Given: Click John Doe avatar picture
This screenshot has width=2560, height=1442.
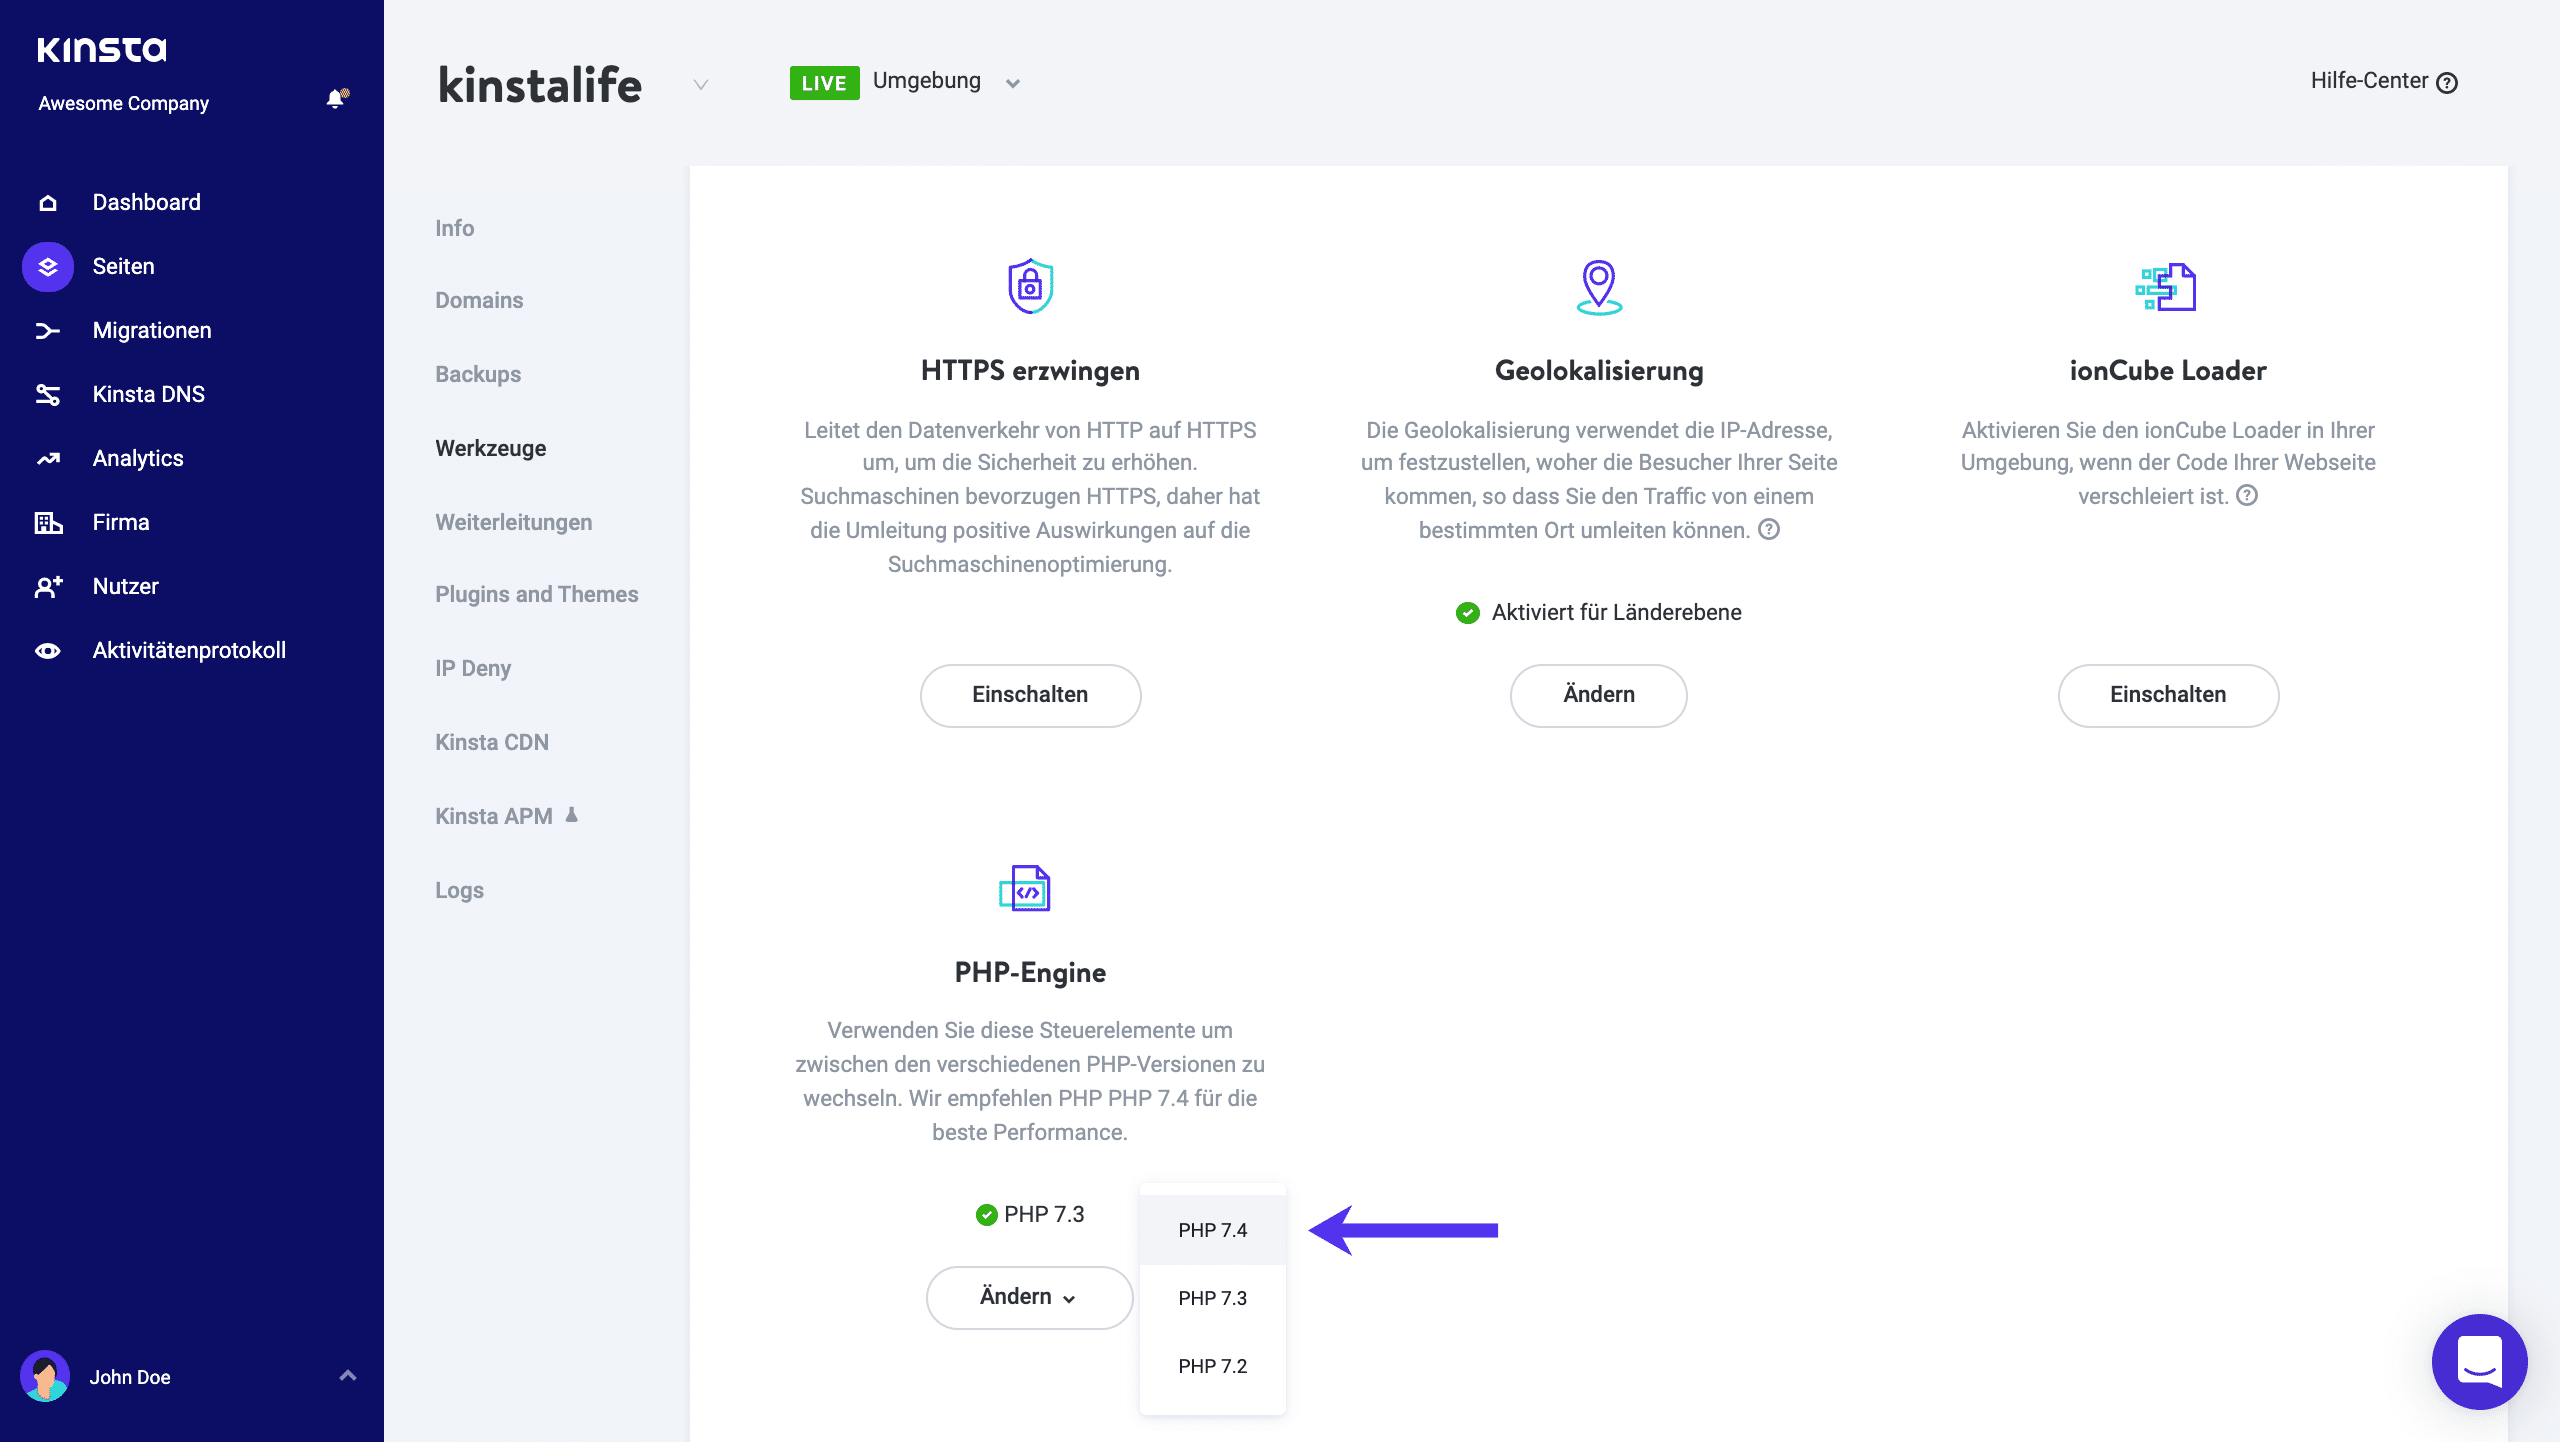Looking at the screenshot, I should click(45, 1376).
